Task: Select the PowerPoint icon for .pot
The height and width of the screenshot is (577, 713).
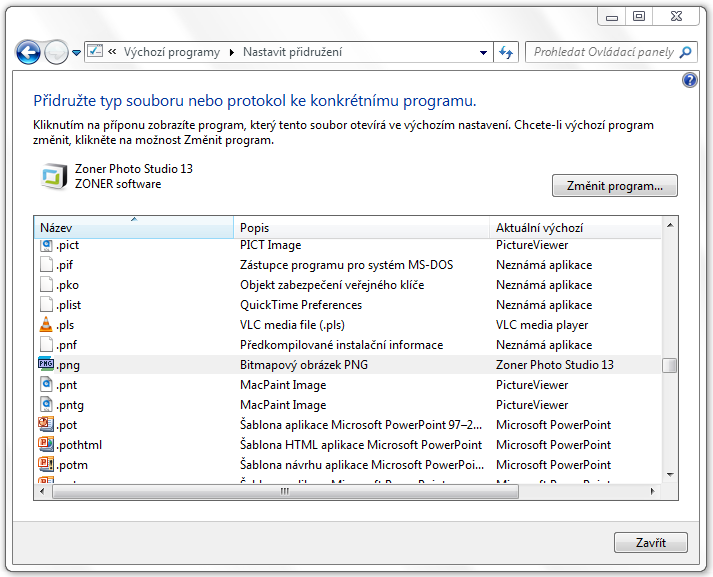Action: click(x=46, y=424)
